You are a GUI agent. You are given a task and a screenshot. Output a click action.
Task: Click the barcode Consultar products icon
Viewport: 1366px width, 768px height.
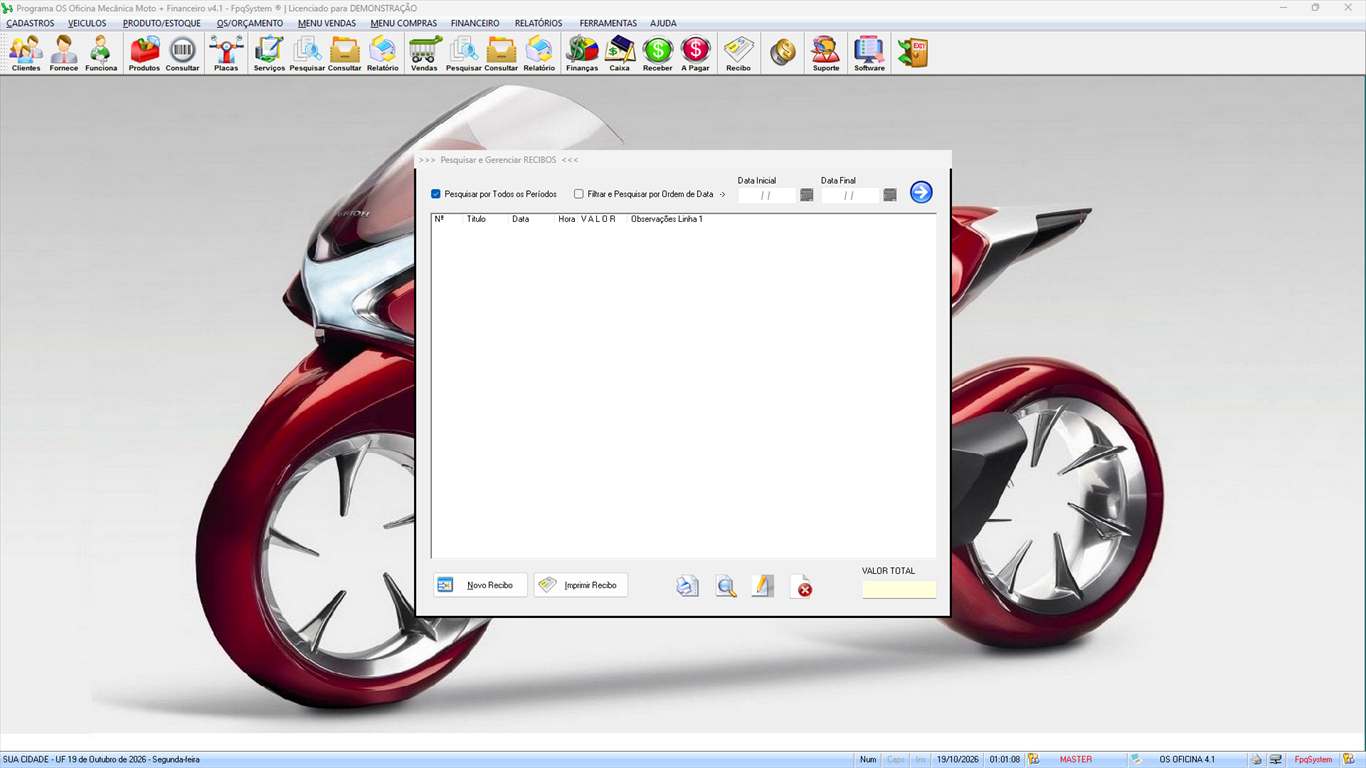coord(182,54)
